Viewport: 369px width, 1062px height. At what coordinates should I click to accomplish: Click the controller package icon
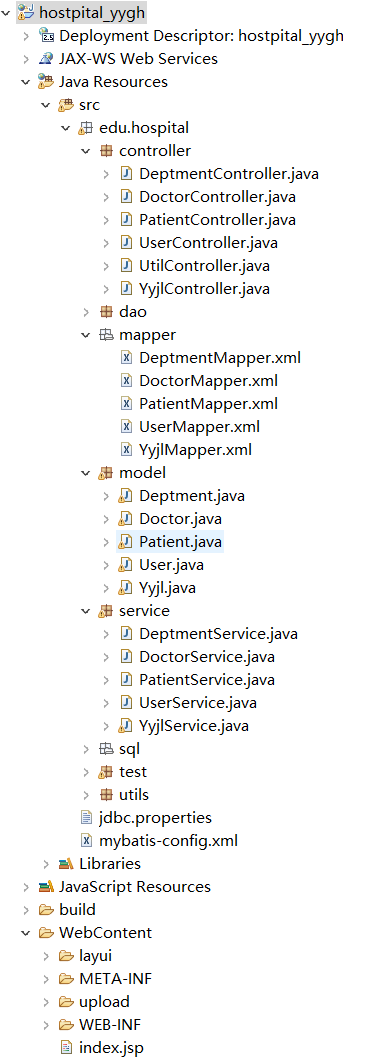pyautogui.click(x=106, y=150)
